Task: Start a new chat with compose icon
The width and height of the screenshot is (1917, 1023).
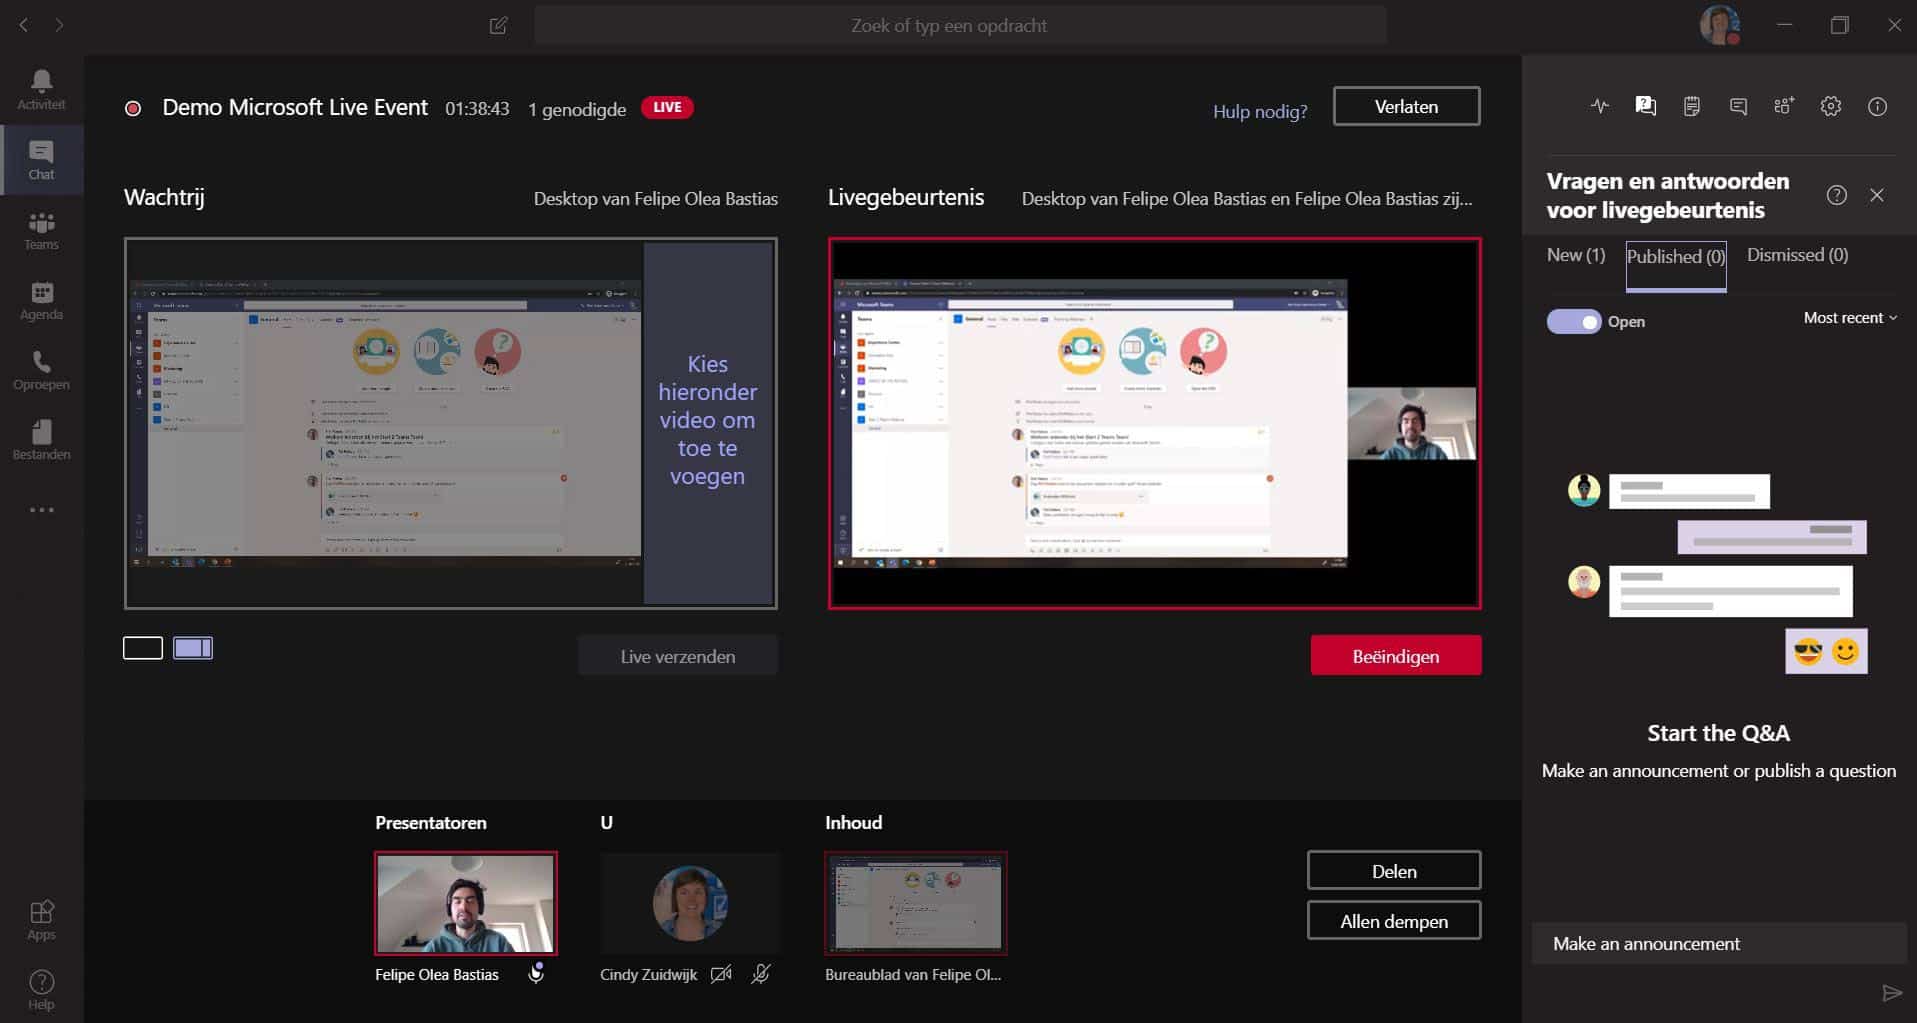Action: pos(498,25)
